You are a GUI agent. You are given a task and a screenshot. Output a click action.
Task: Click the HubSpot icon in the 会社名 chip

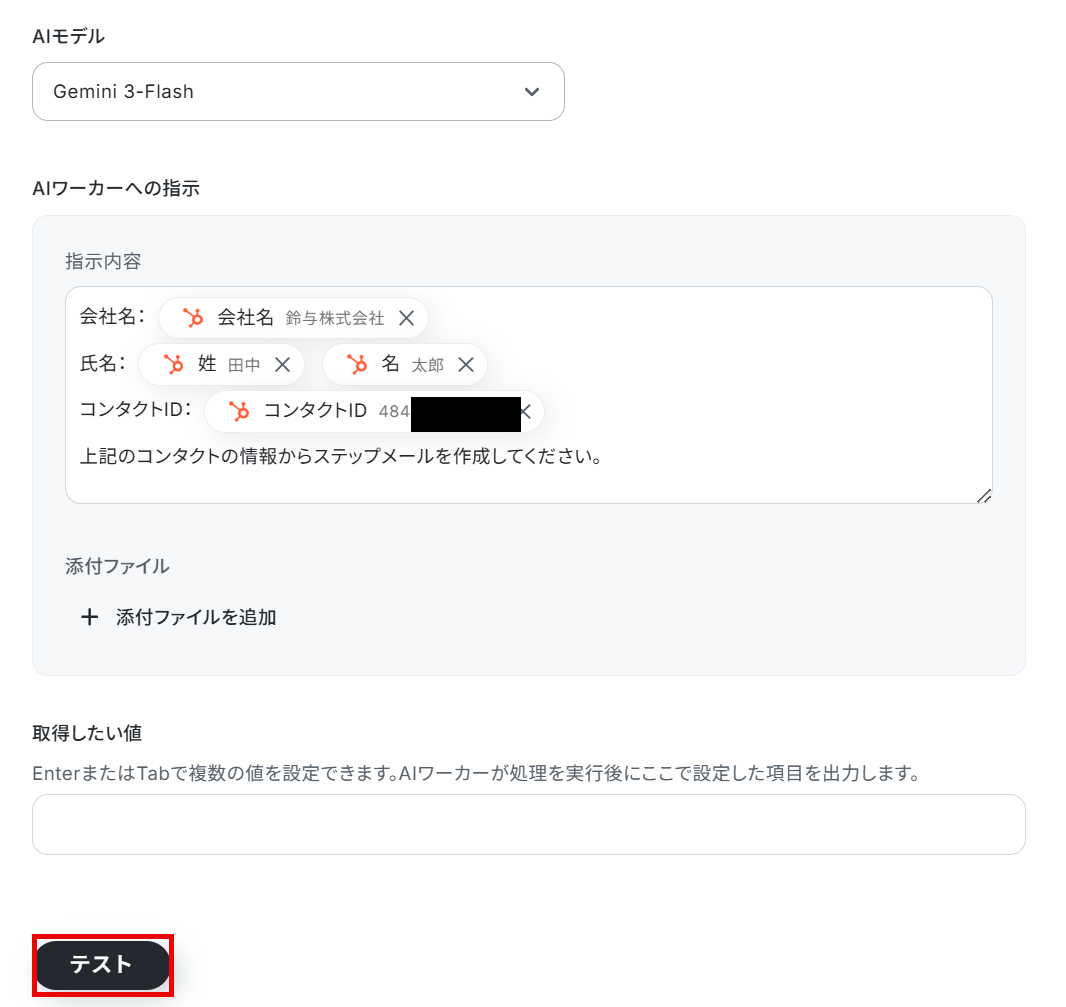pyautogui.click(x=193, y=318)
